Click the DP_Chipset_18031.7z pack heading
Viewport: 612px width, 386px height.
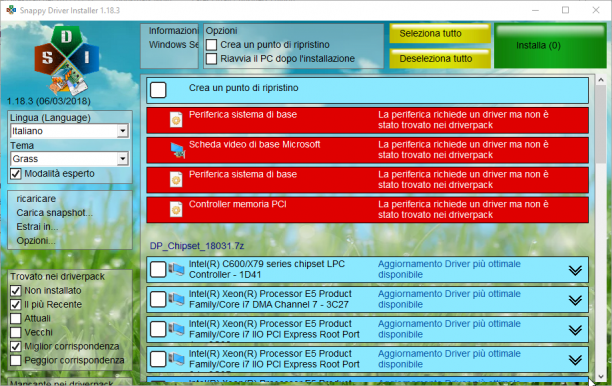point(197,246)
